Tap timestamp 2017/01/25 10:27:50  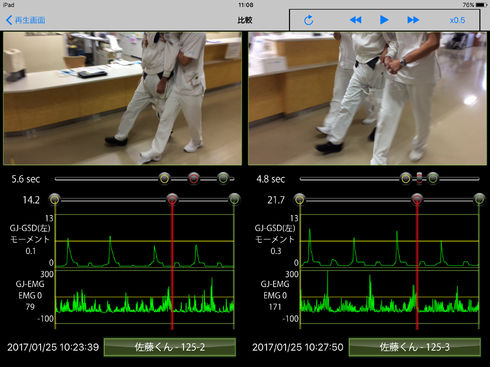pos(298,347)
